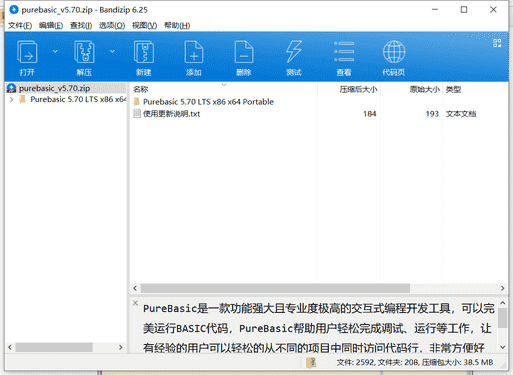Click the Bandizip app icon in title bar
Viewport: 513px width, 375px height.
click(x=14, y=10)
